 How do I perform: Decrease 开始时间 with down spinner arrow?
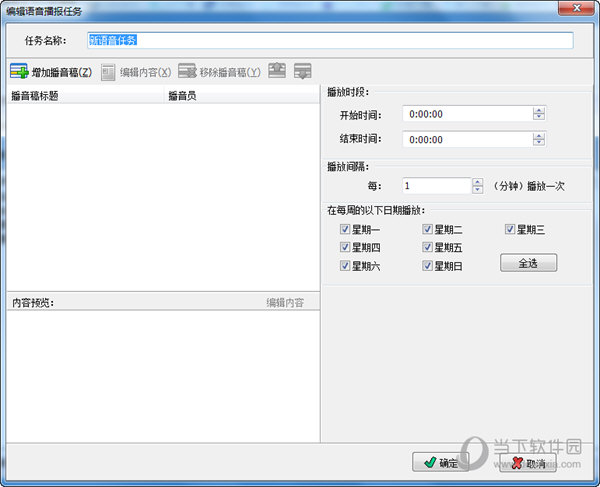click(x=539, y=117)
